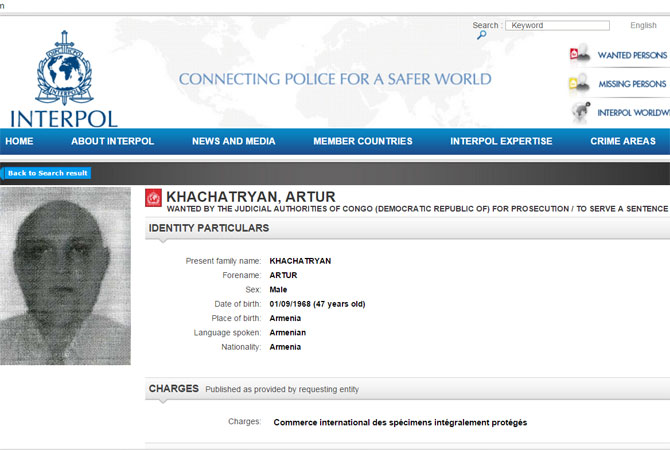
Task: Click Back to Search result button
Action: (x=46, y=173)
